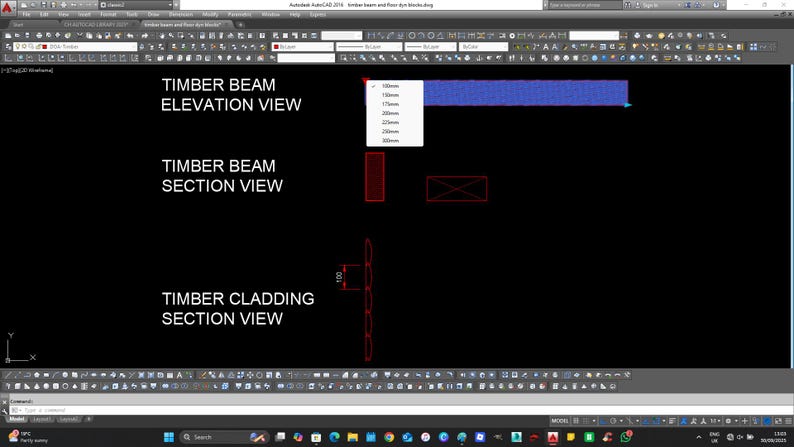This screenshot has height=447, width=794.
Task: Click the Save icon in Quick Access toolbar
Action: (x=44, y=5)
